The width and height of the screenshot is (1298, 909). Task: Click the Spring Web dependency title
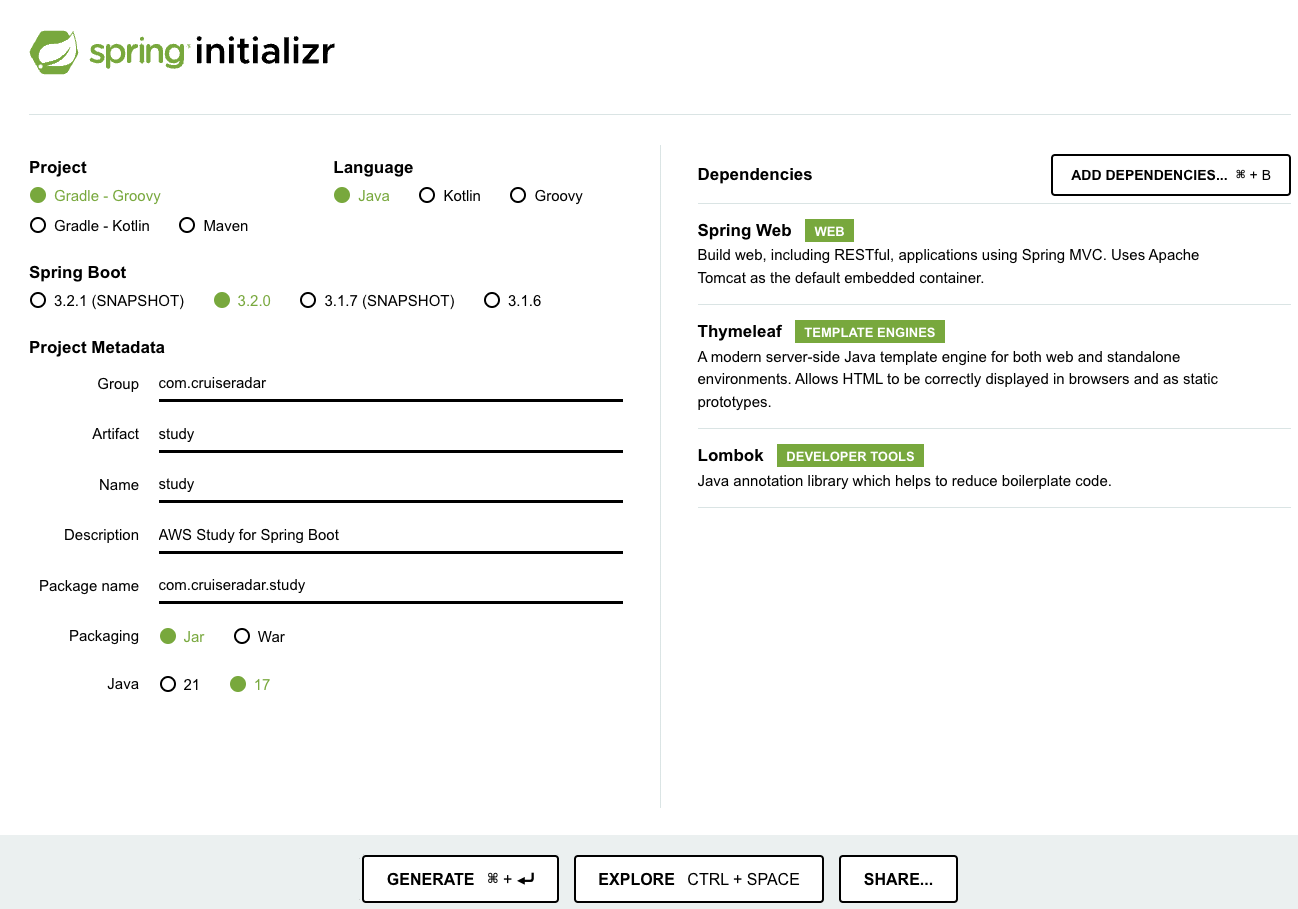click(x=744, y=231)
